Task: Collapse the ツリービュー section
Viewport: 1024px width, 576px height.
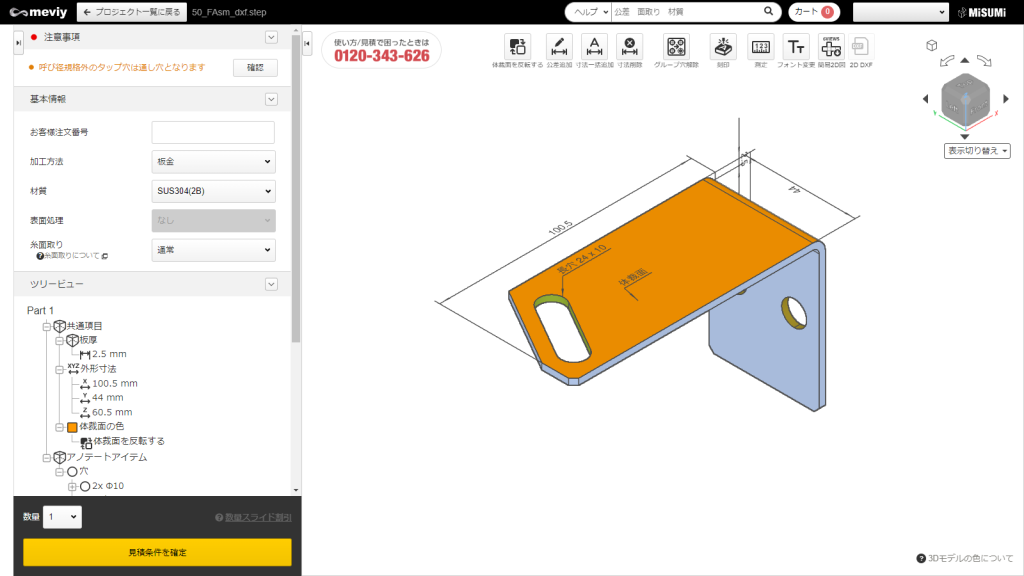Action: click(x=271, y=284)
